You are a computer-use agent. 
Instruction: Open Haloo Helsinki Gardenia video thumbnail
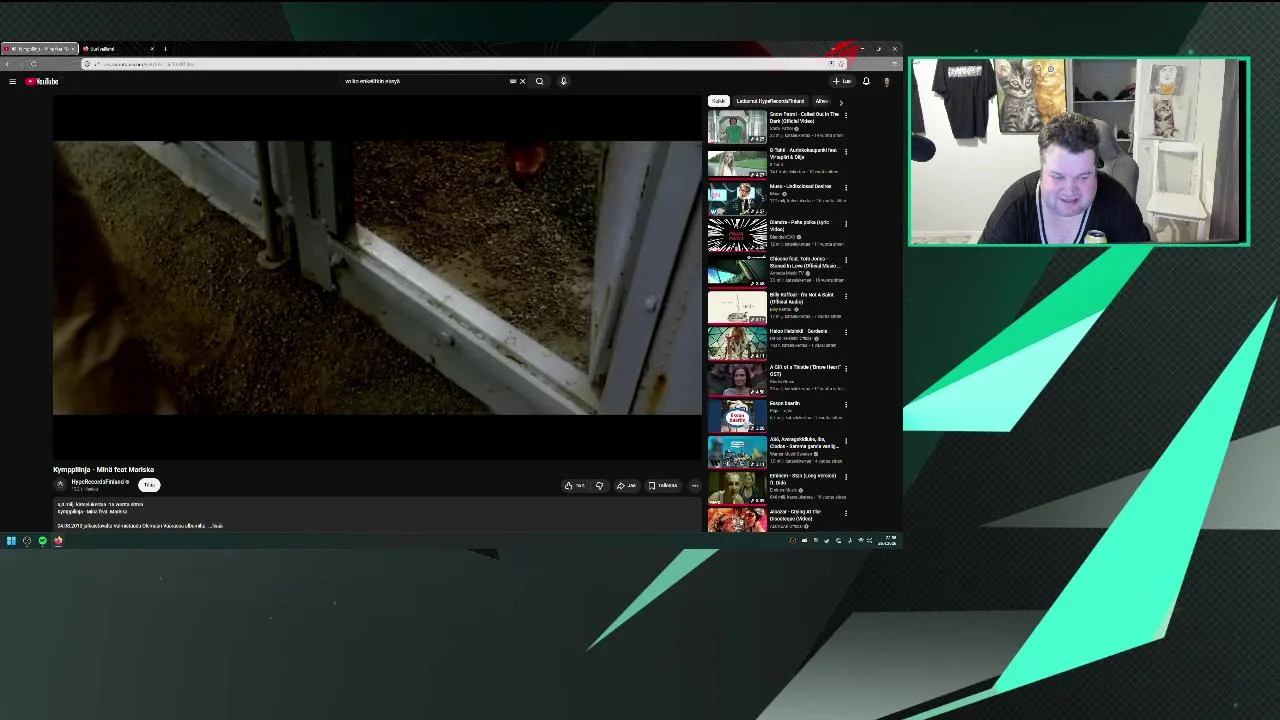pos(737,343)
